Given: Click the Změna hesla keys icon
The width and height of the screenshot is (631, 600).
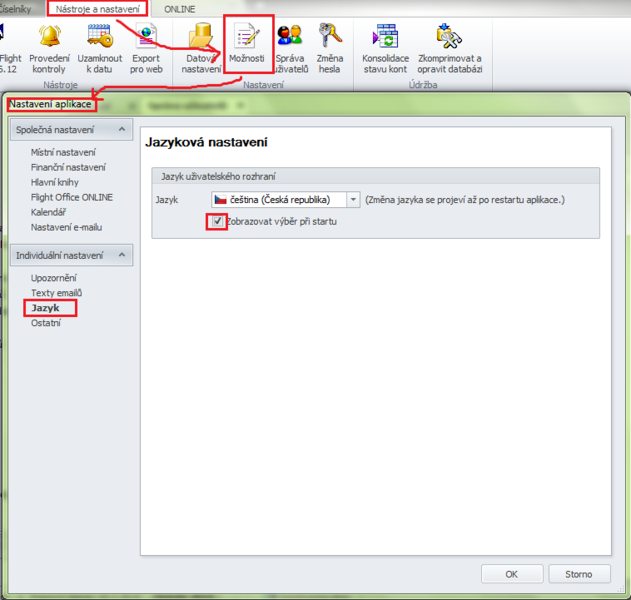Looking at the screenshot, I should point(329,38).
